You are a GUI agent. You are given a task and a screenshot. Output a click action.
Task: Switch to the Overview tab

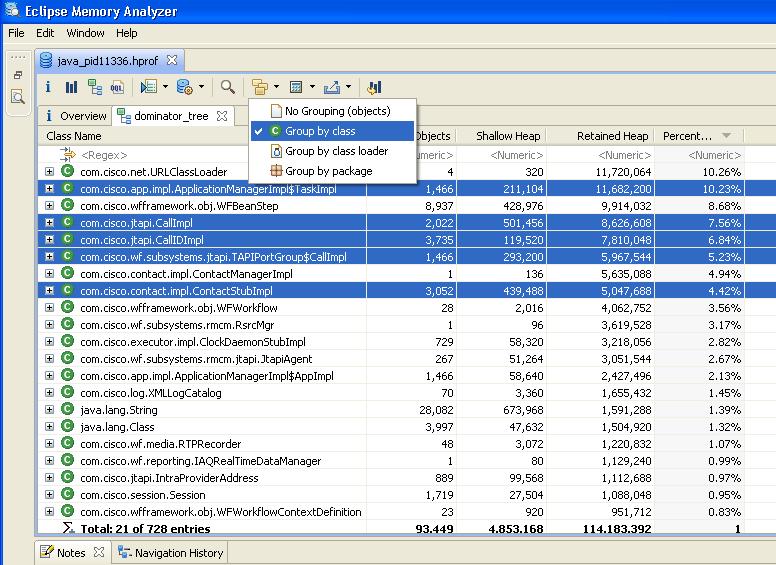click(x=75, y=116)
